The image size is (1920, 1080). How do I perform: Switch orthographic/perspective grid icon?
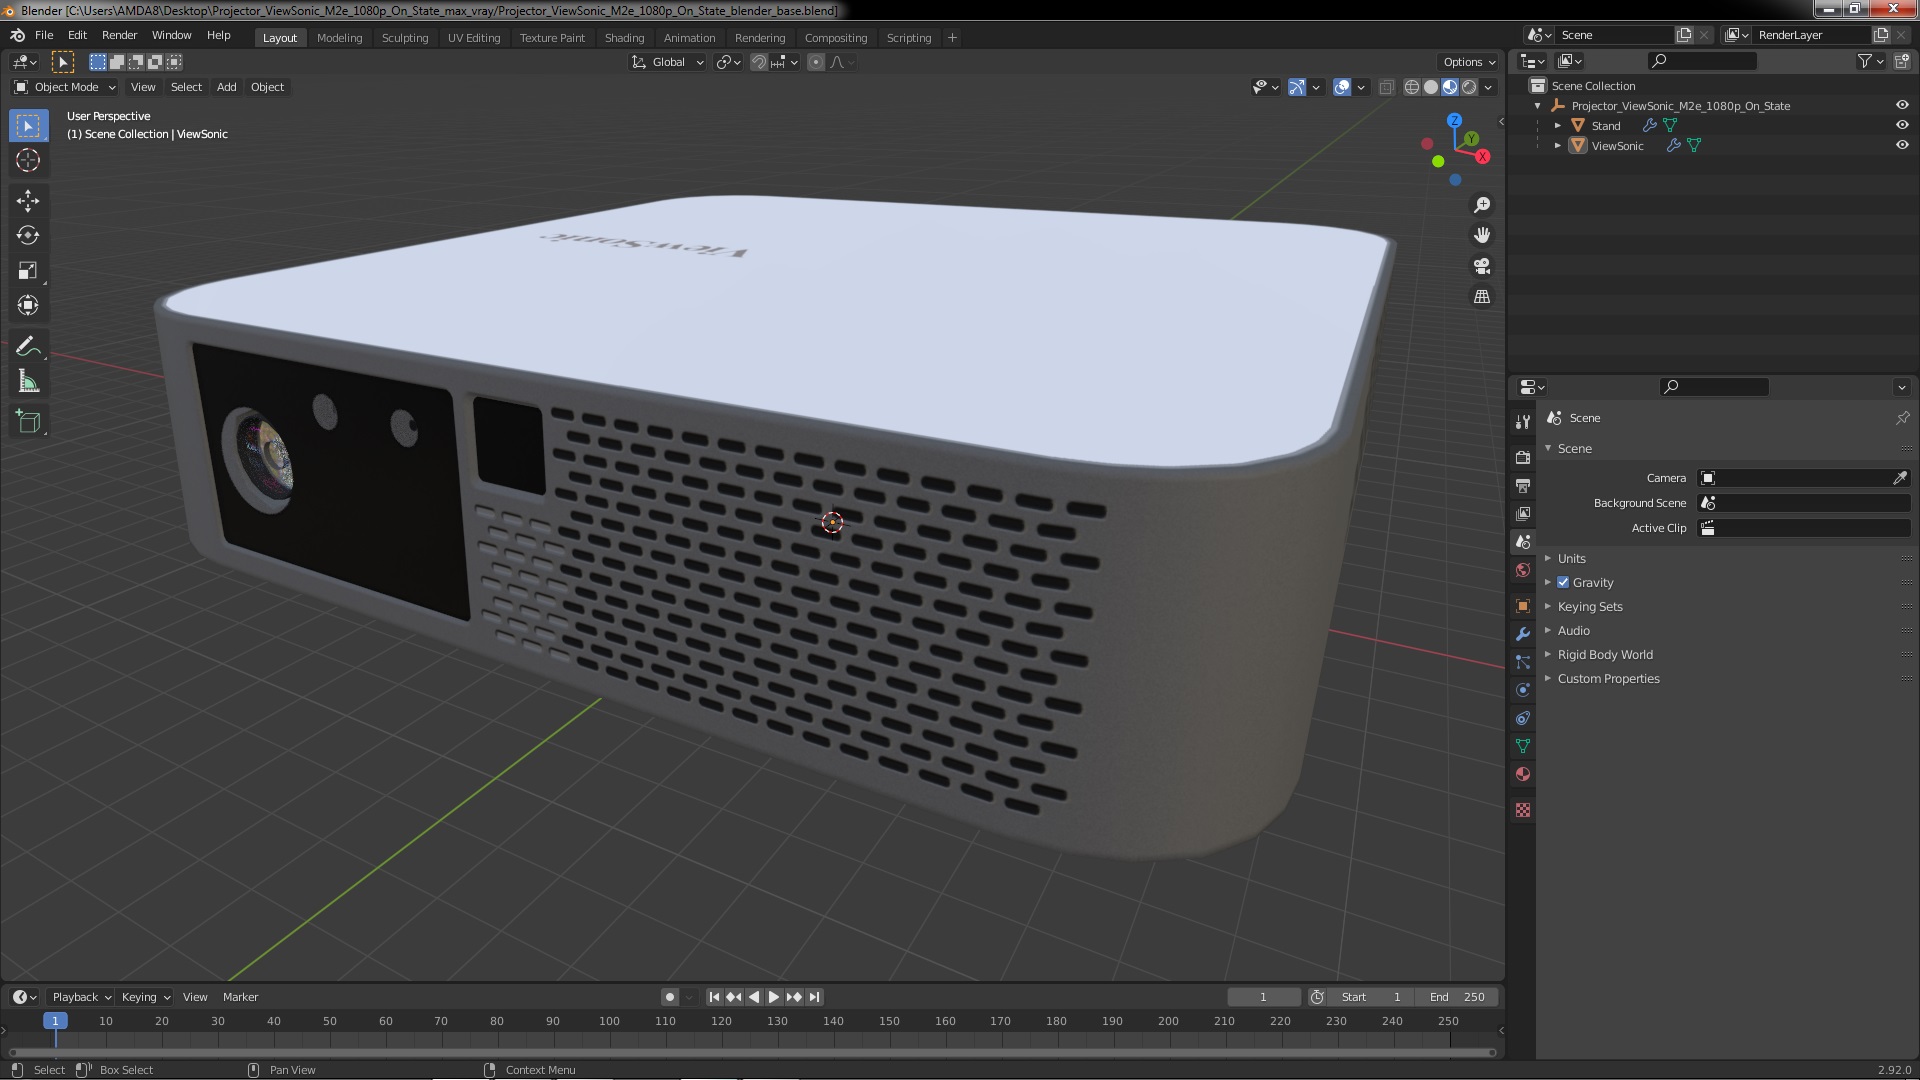click(x=1482, y=297)
